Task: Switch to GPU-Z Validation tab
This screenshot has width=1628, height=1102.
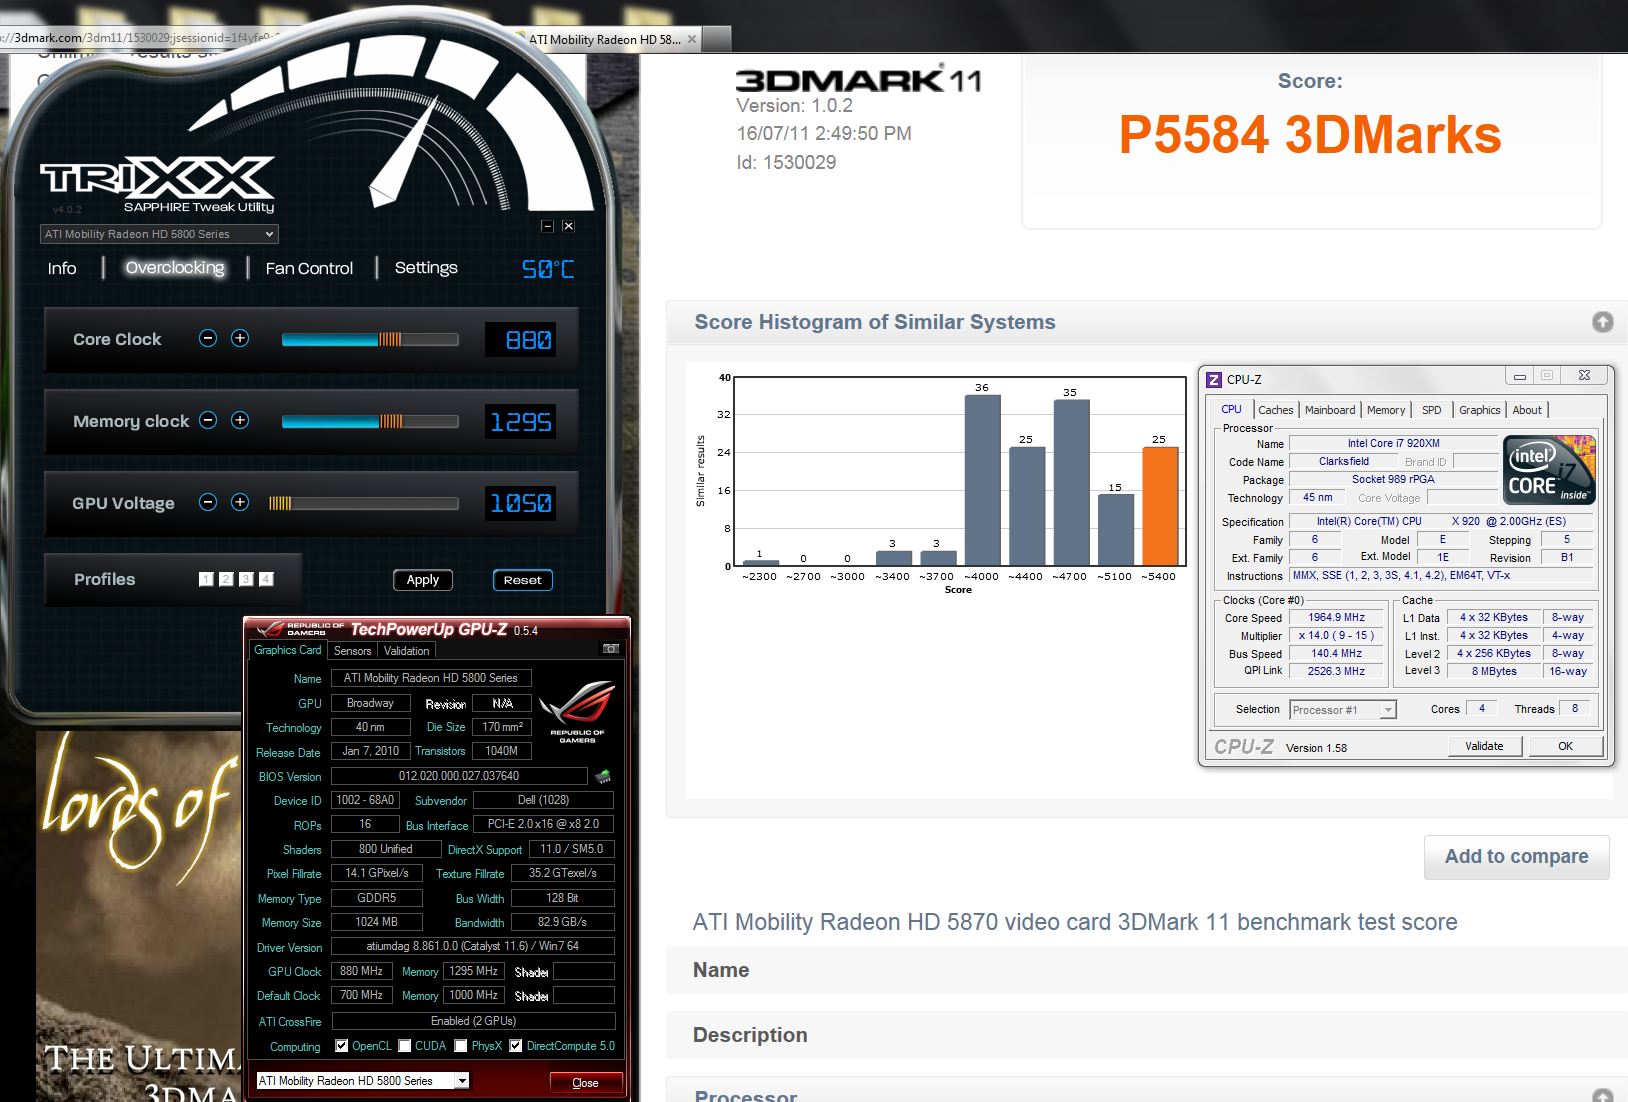Action: [406, 651]
